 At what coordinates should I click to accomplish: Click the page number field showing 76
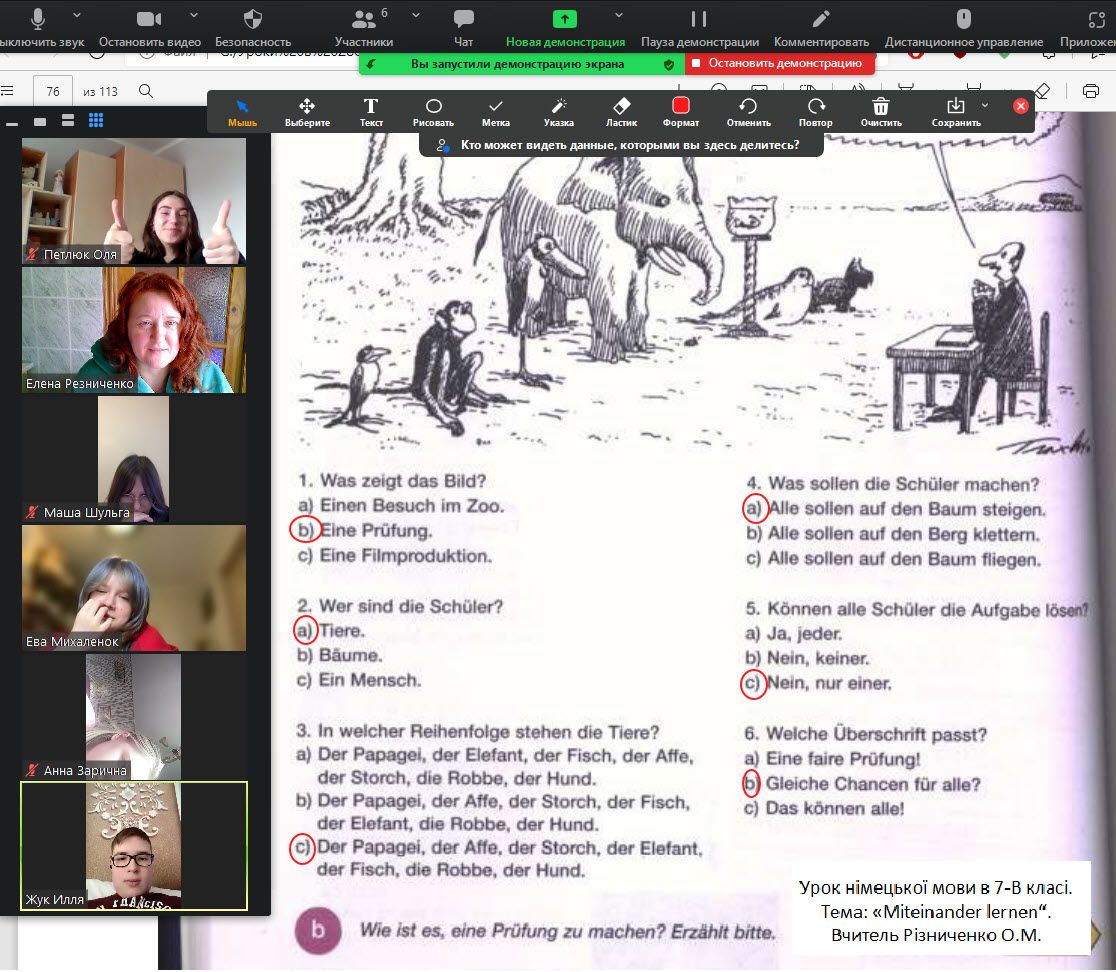(53, 91)
